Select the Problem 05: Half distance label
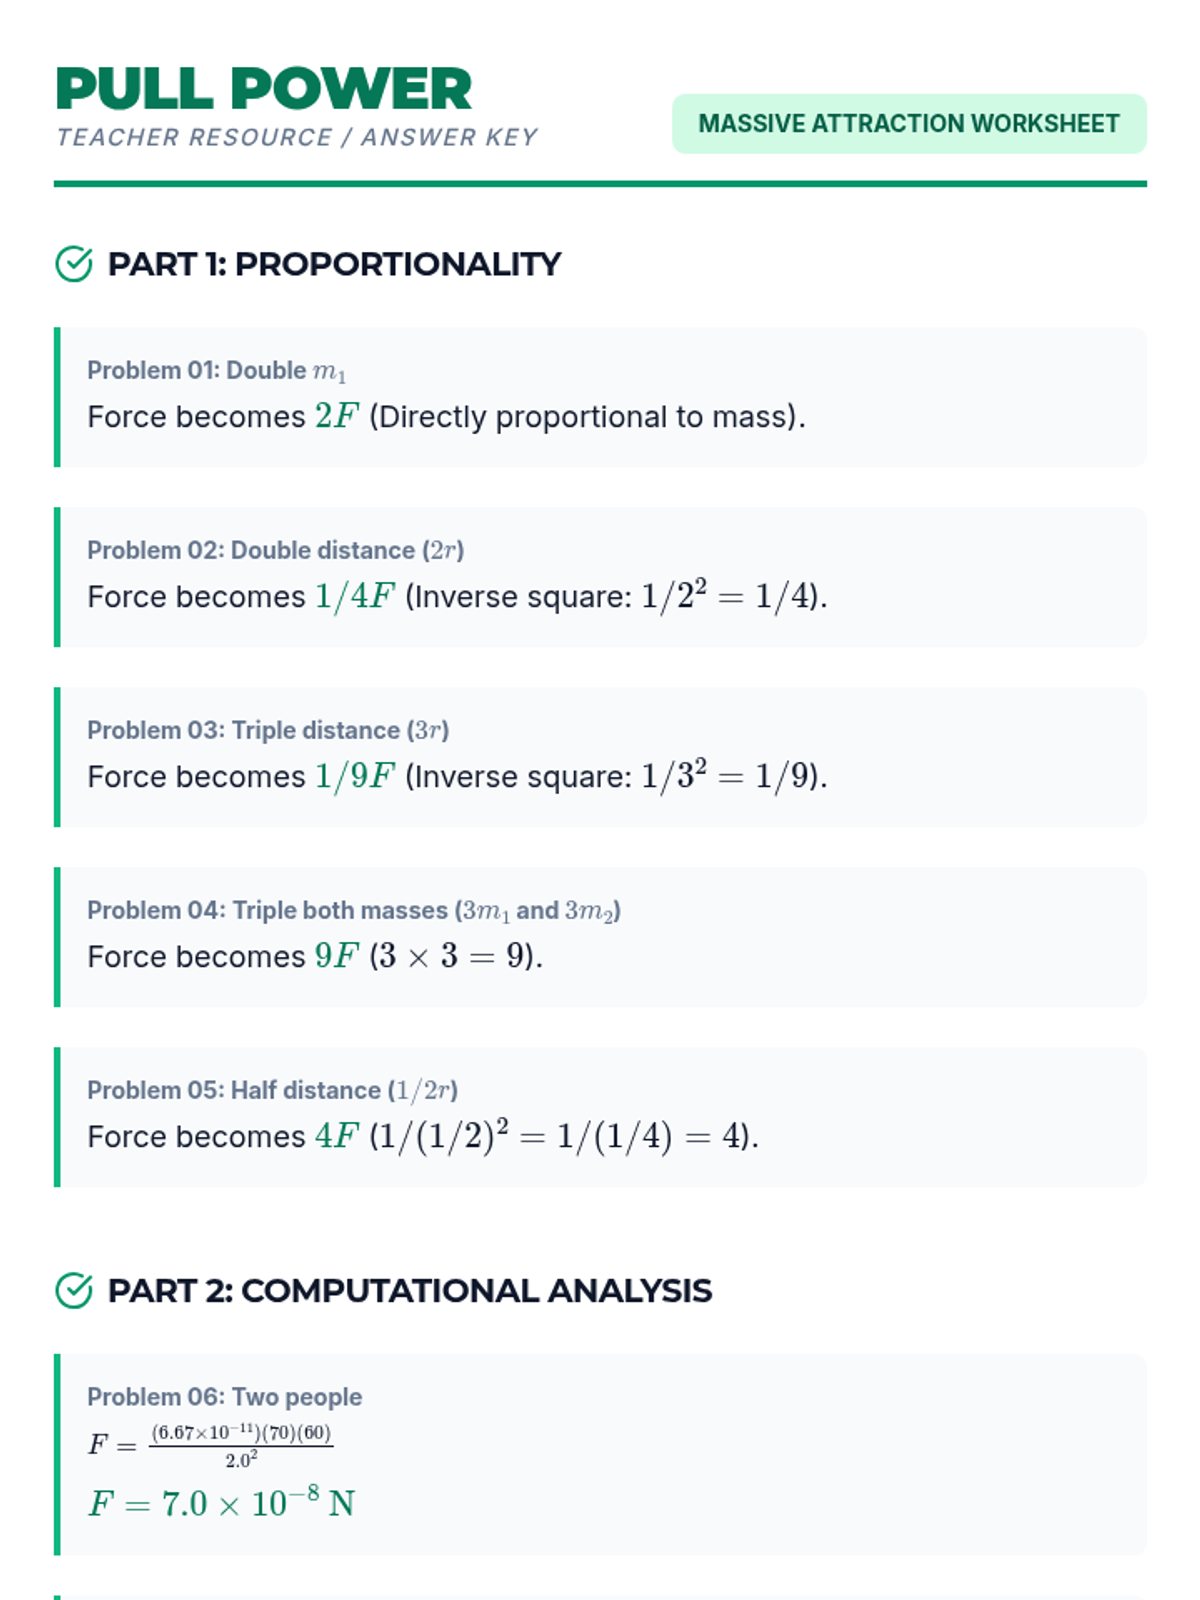 point(272,1091)
